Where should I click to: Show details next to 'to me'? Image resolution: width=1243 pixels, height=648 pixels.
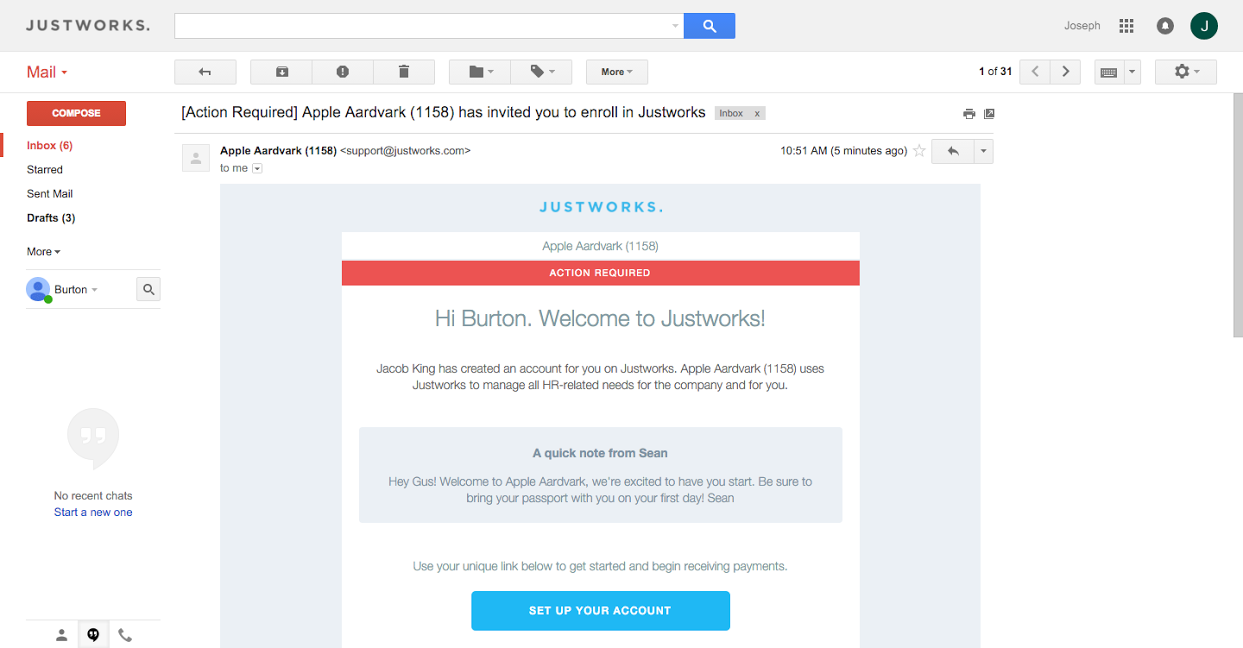click(257, 169)
